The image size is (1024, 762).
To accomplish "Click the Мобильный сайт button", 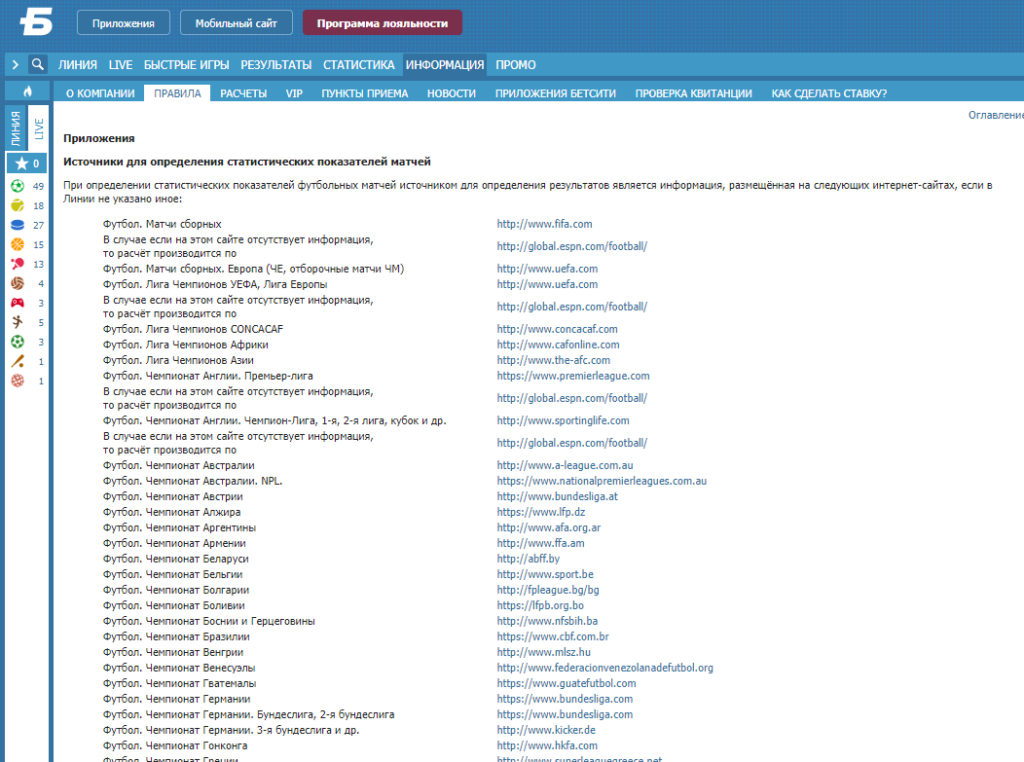I will pos(236,23).
